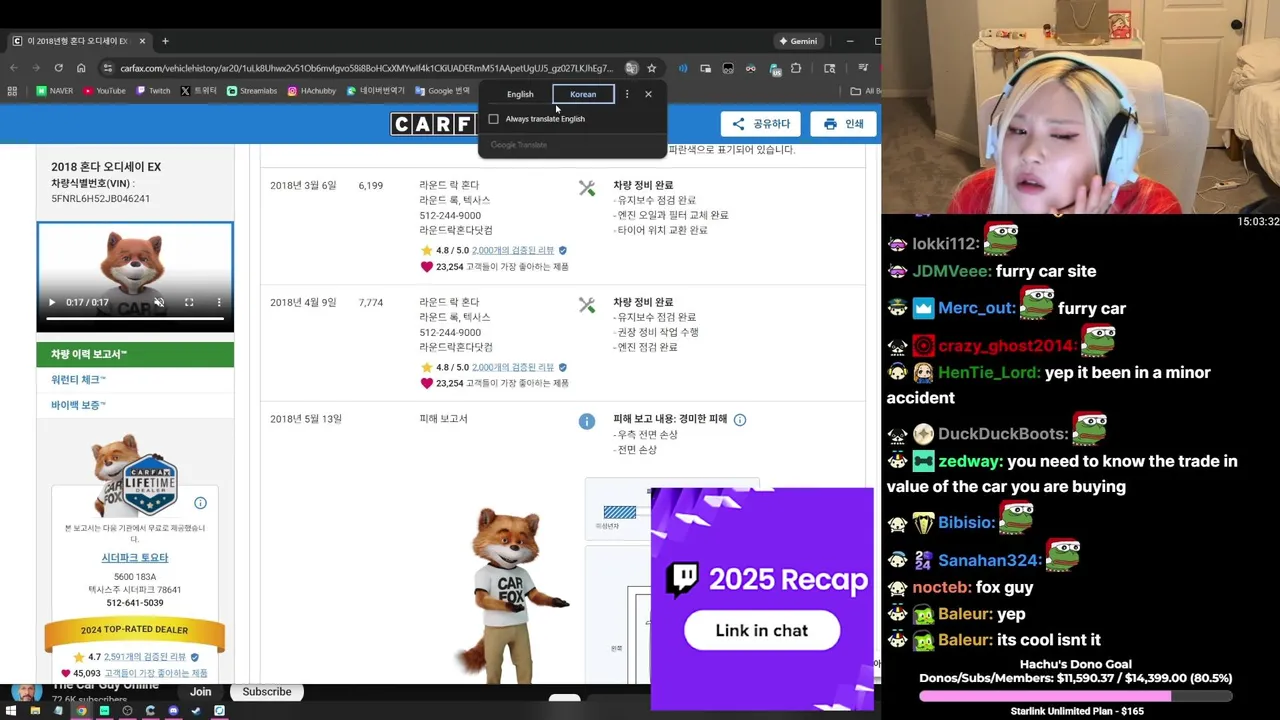
Task: Click donation goal progress bar
Action: point(1075,695)
